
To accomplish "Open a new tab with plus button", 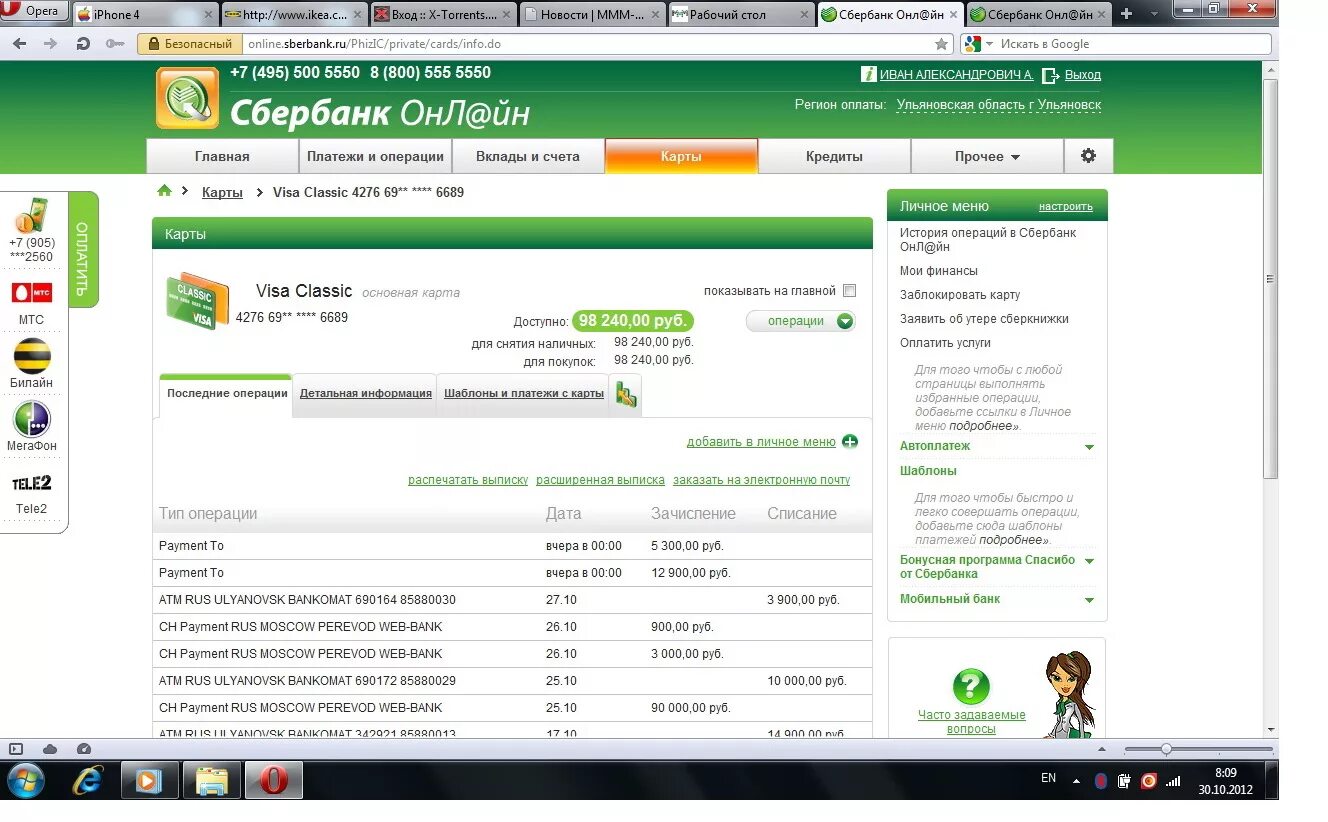I will pyautogui.click(x=1127, y=14).
